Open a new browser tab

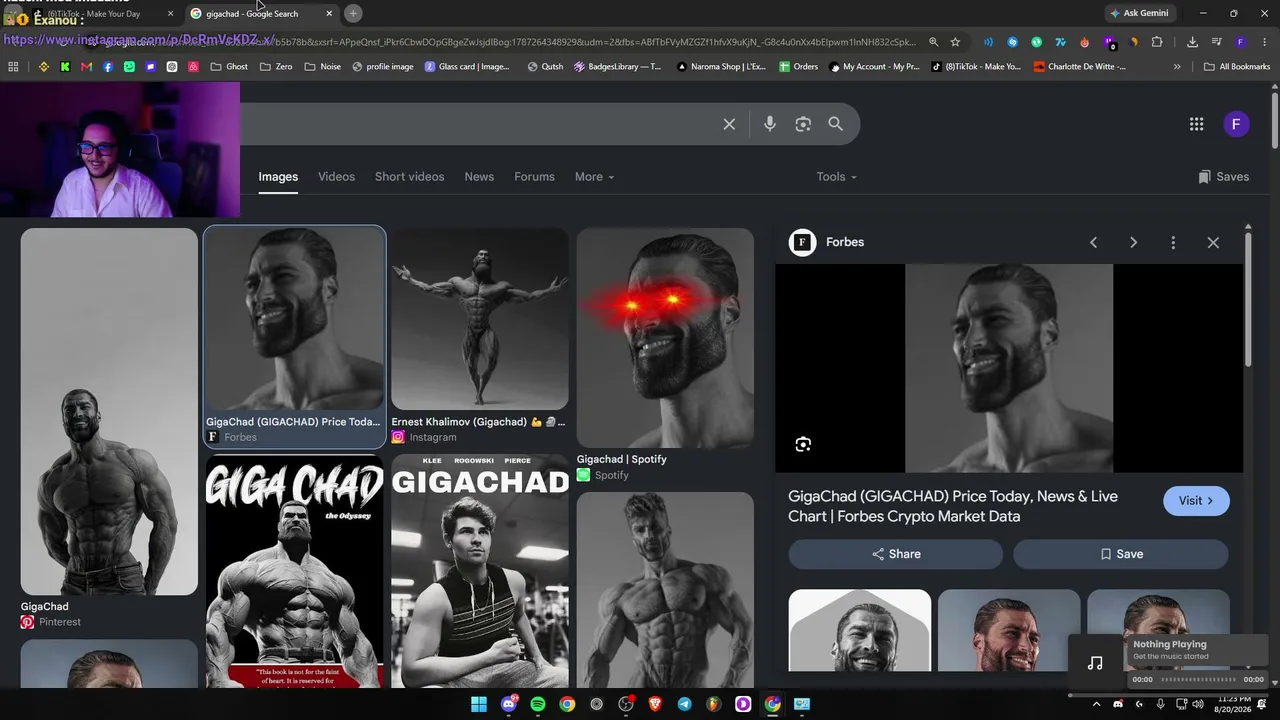(353, 13)
